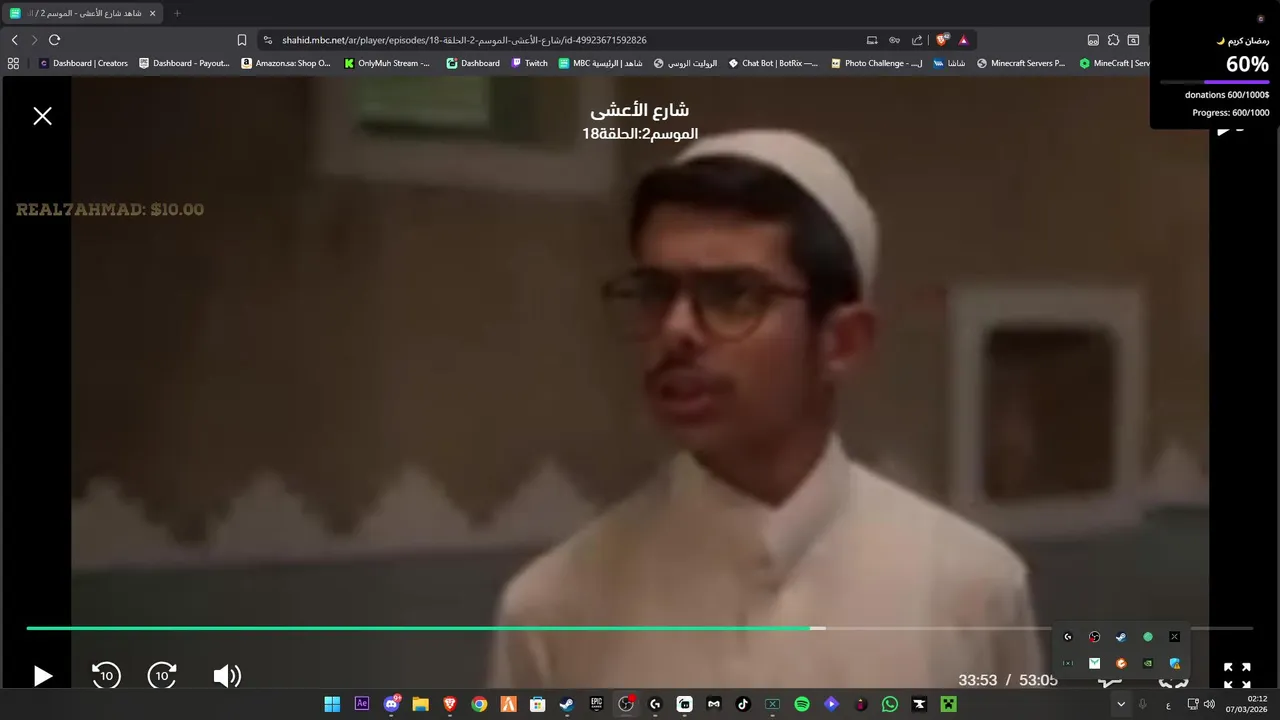Viewport: 1280px width, 720px height.
Task: Open Discord from the taskbar
Action: pyautogui.click(x=391, y=704)
